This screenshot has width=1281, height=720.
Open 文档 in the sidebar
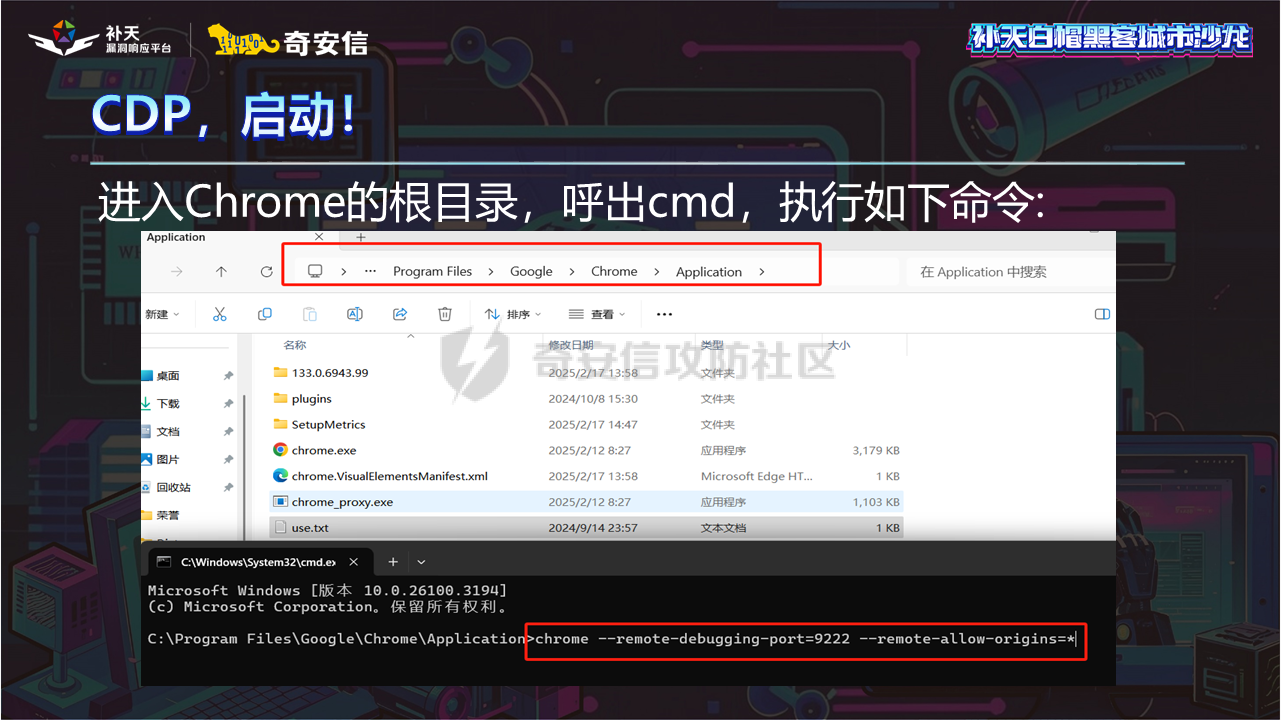click(x=167, y=432)
